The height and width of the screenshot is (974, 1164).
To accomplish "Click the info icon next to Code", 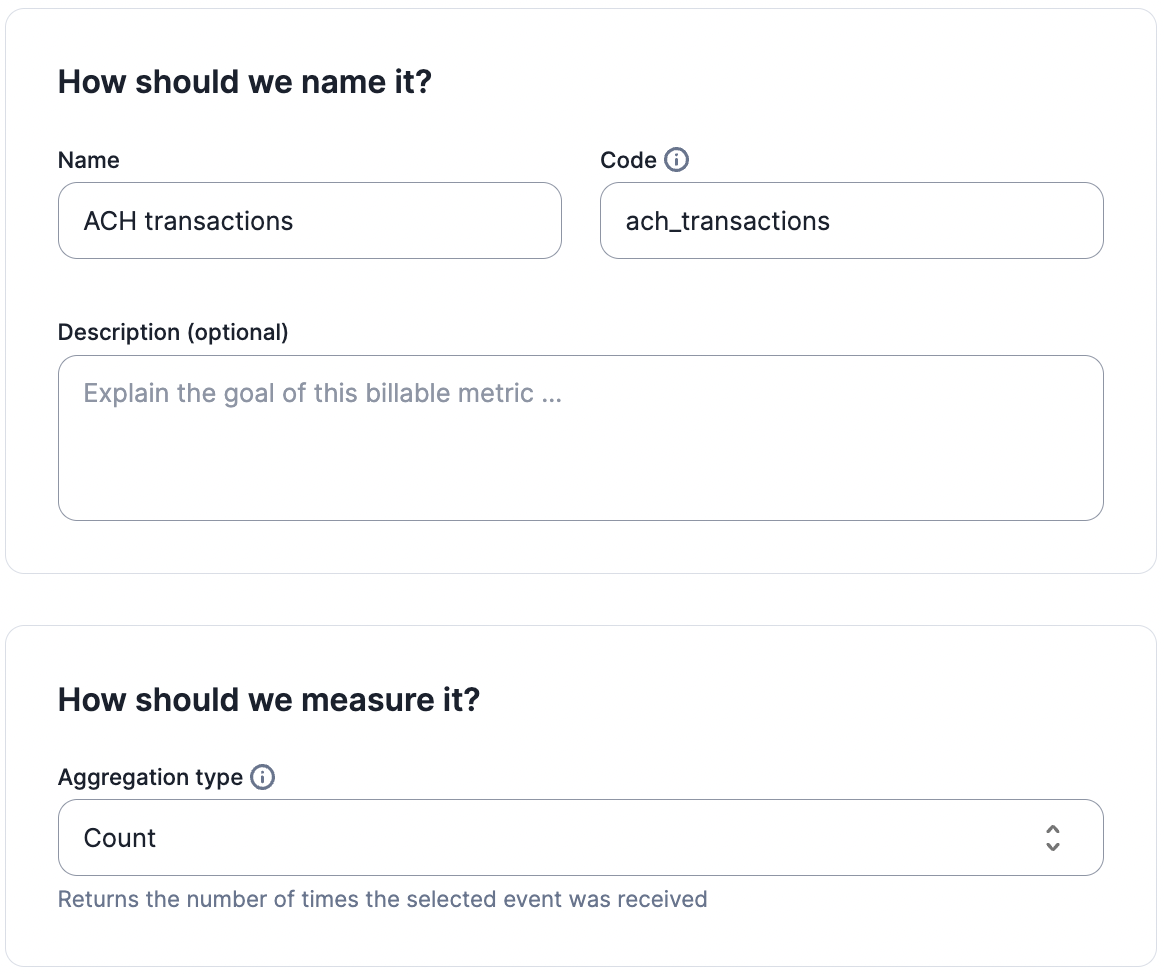I will [677, 160].
